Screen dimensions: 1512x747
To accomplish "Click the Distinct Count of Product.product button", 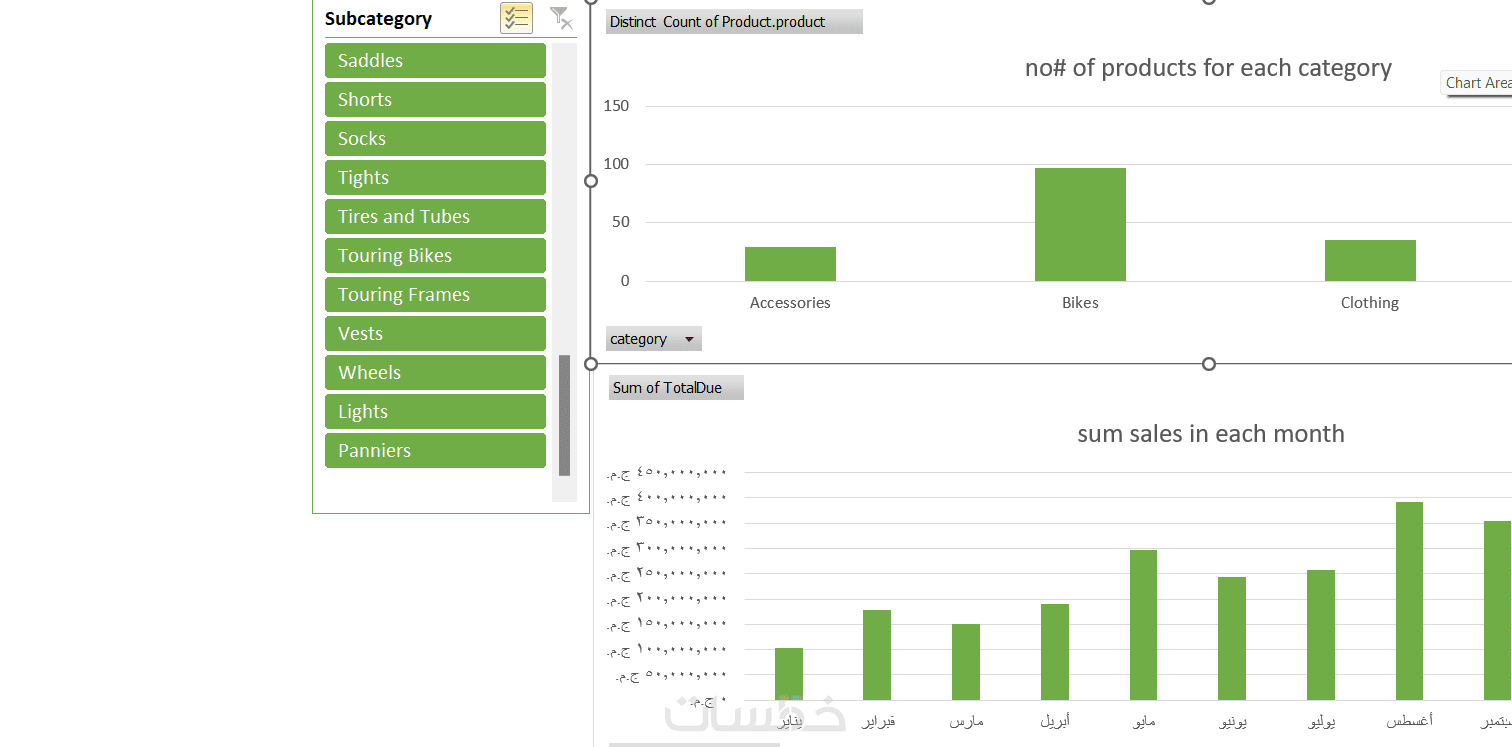I will click(x=733, y=22).
